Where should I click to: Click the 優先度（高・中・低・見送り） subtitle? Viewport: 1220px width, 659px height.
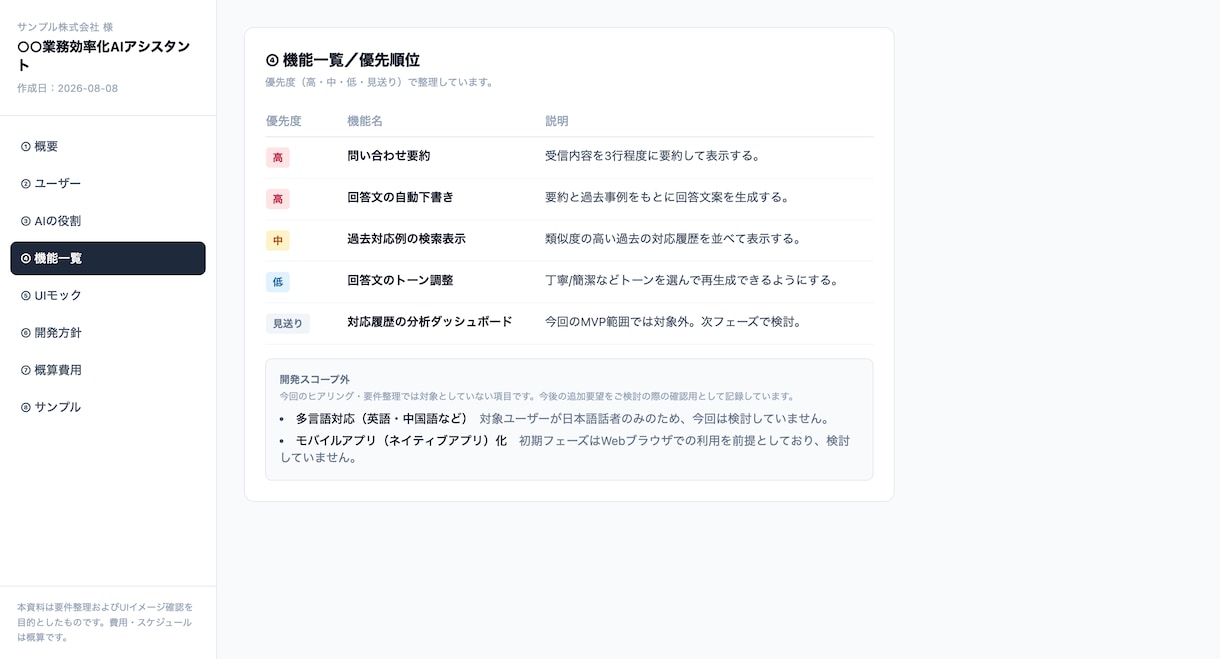click(380, 82)
